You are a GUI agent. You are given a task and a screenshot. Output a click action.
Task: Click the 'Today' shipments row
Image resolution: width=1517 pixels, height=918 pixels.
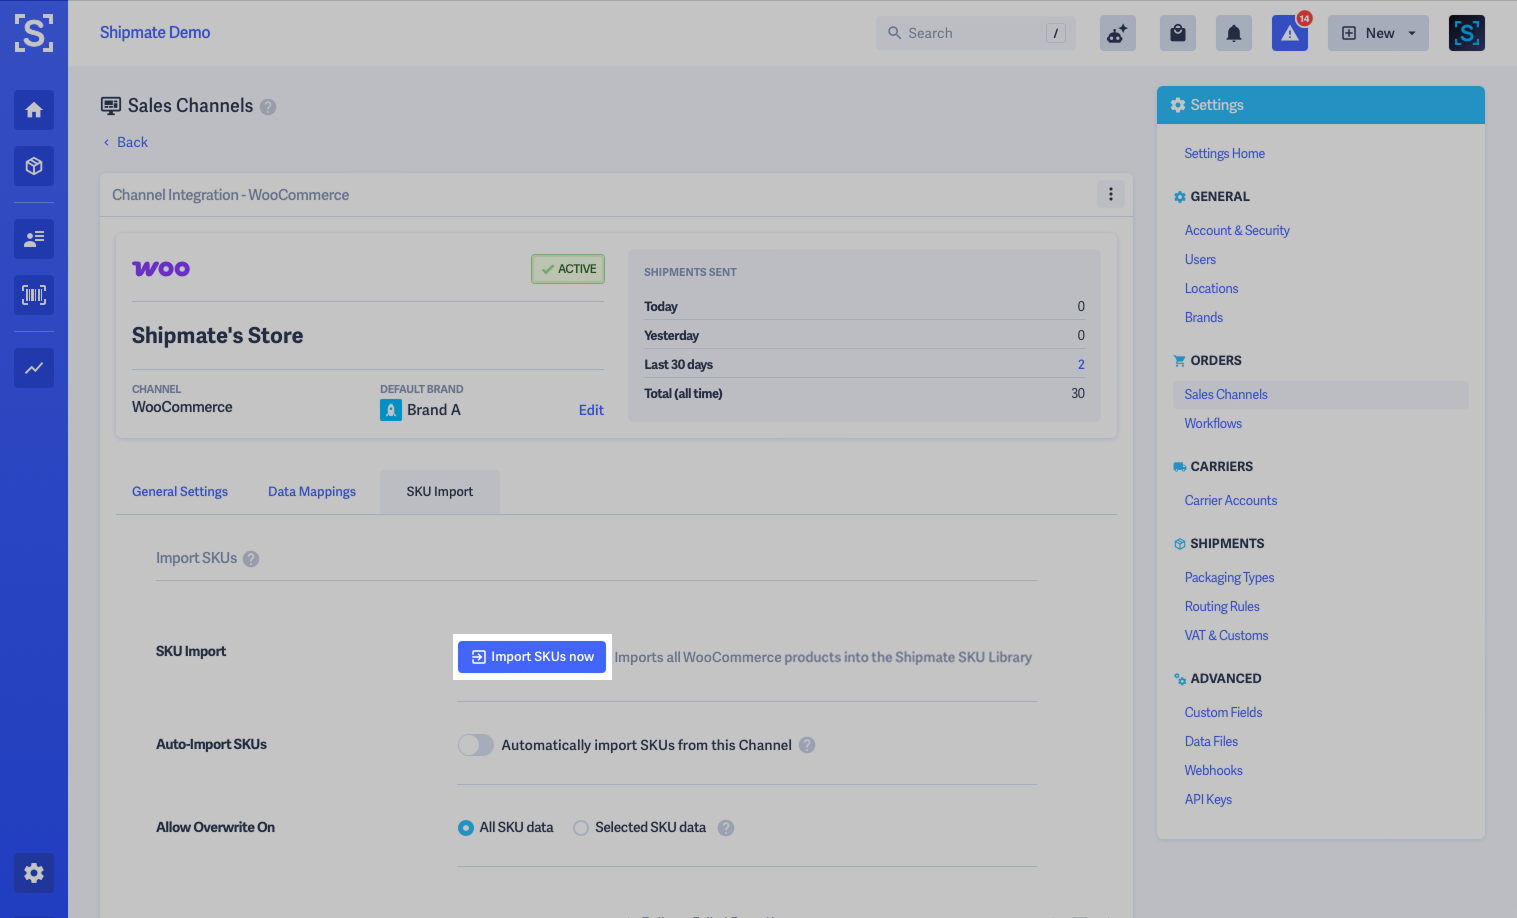coord(864,307)
